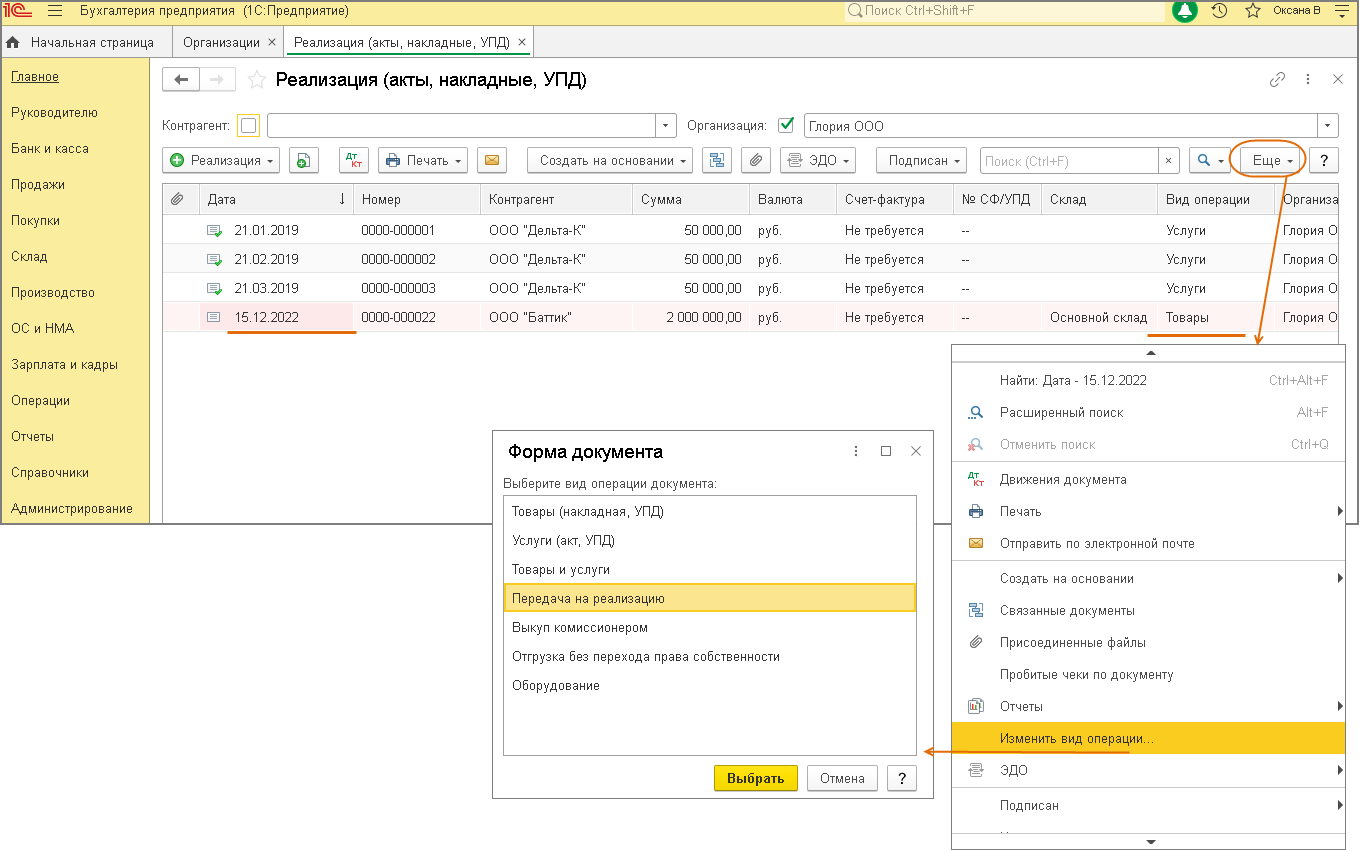Open the 1C main menu hamburger icon
This screenshot has height=851, width=1359.
54,11
